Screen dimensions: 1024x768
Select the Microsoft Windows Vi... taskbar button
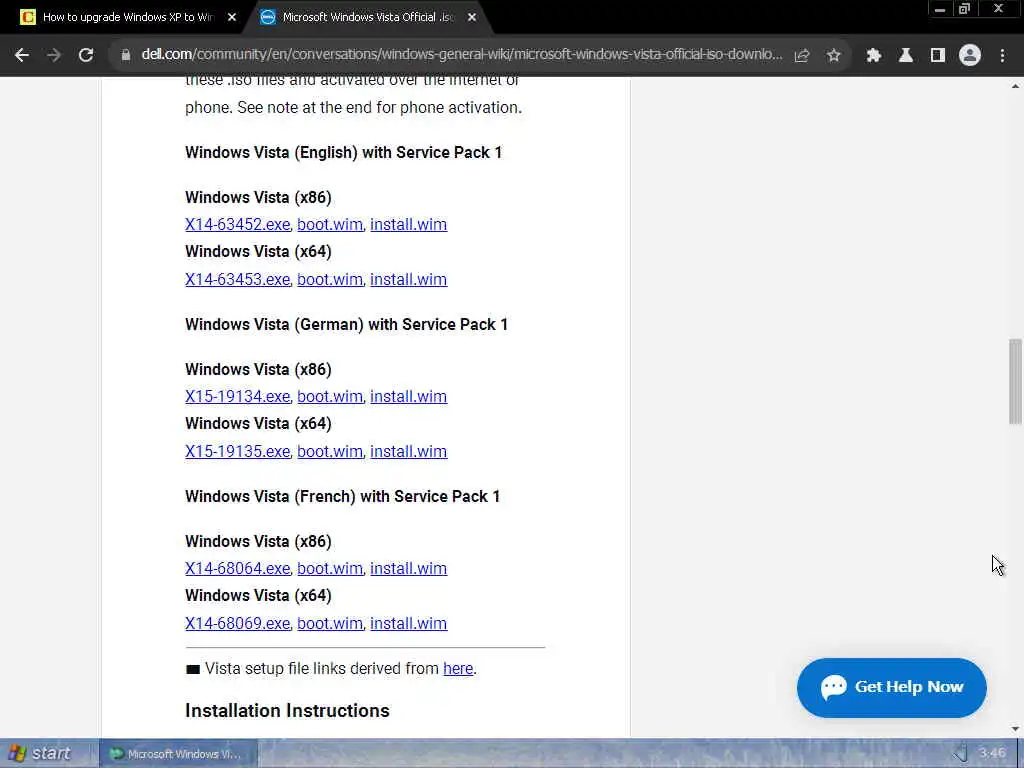178,754
